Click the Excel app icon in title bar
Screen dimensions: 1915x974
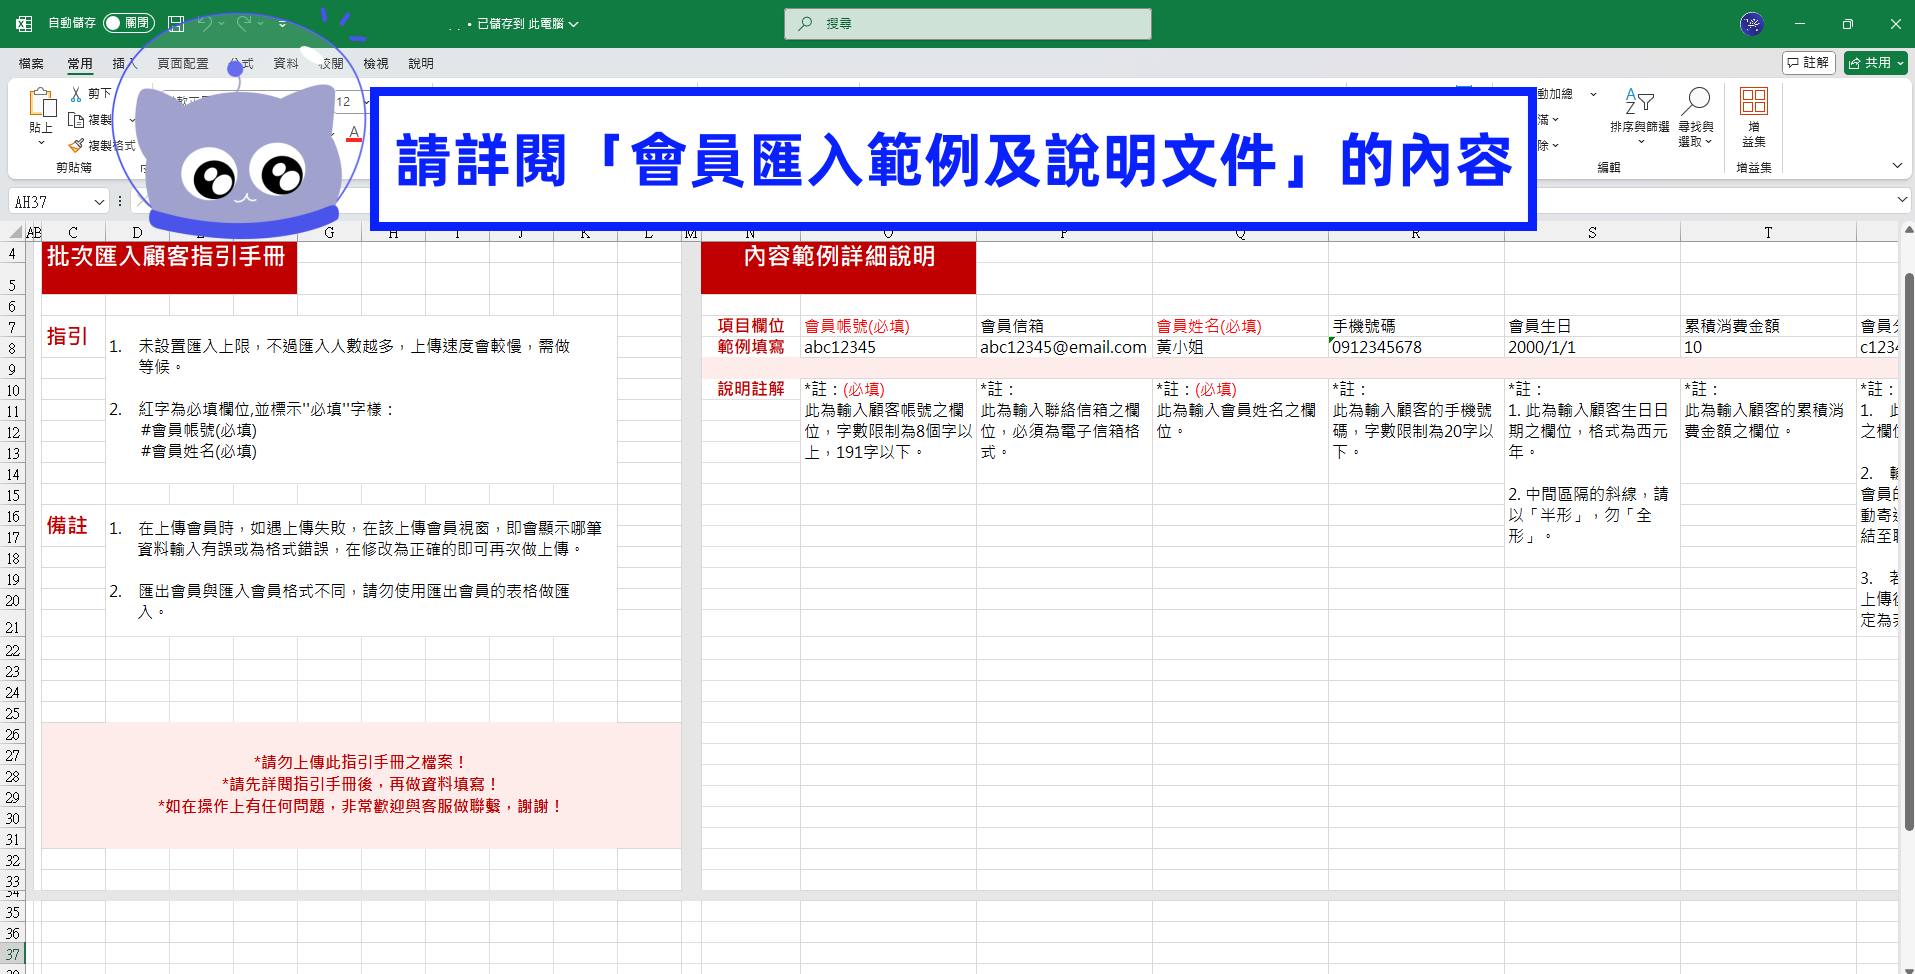[x=24, y=23]
